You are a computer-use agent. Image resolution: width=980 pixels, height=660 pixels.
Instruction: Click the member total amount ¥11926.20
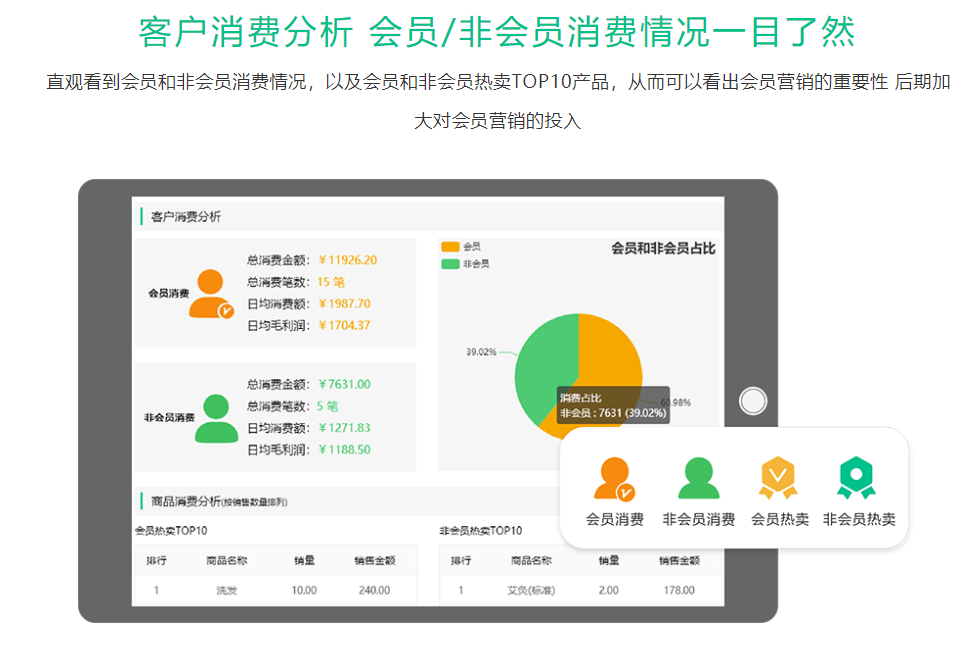click(347, 260)
